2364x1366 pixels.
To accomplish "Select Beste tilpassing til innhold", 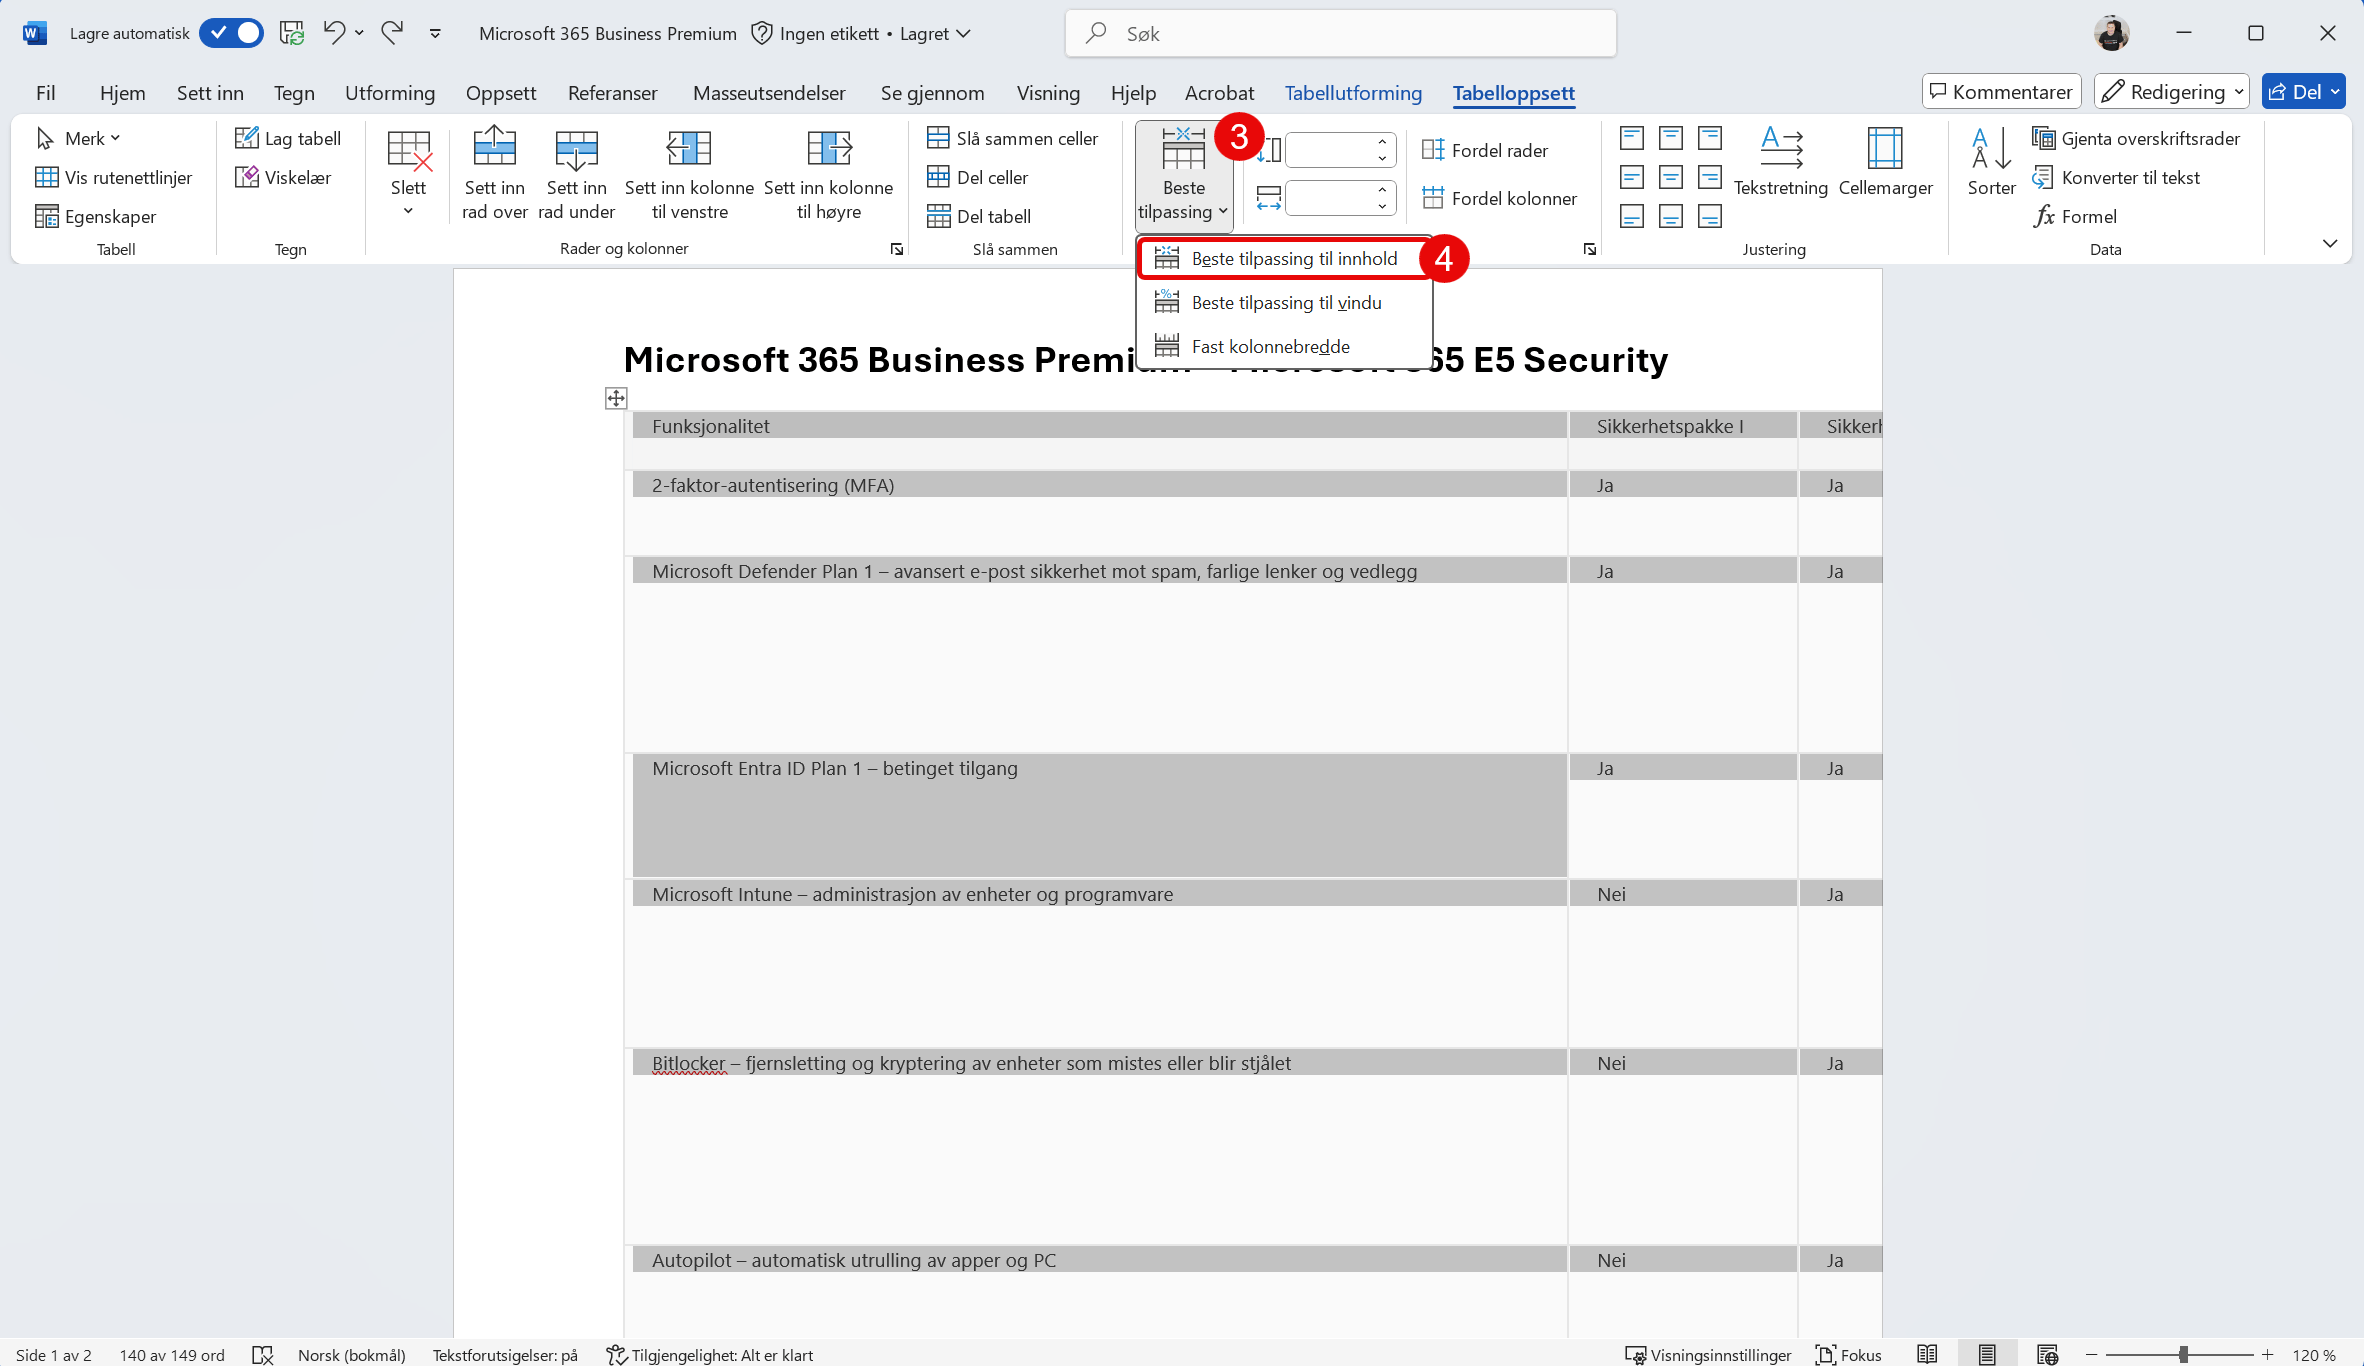I will pyautogui.click(x=1285, y=259).
